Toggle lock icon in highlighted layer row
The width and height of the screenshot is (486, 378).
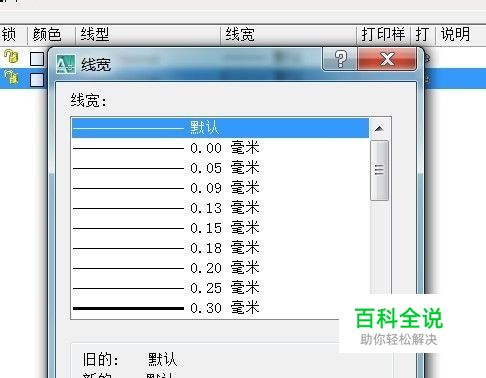pyautogui.click(x=11, y=77)
